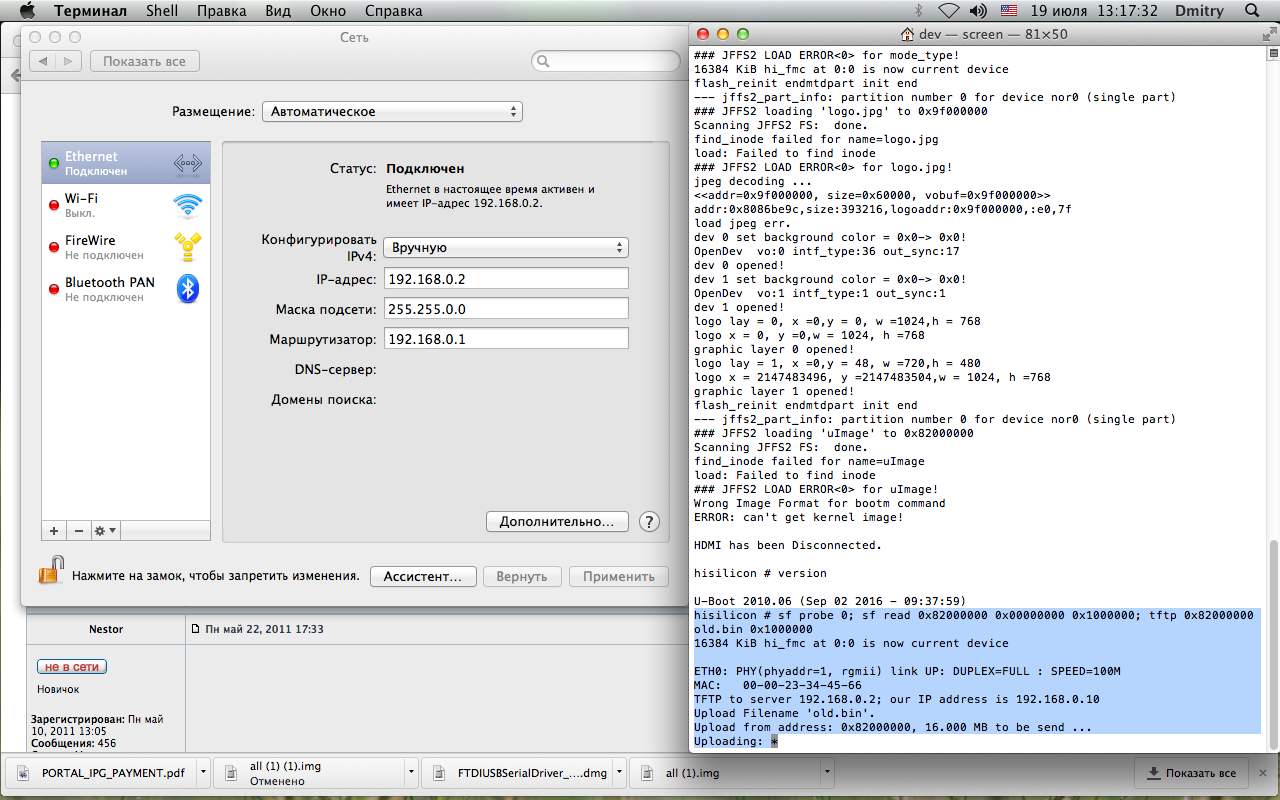
Task: Expand the Конфигурировать IPv4 dropdown
Action: coord(507,247)
